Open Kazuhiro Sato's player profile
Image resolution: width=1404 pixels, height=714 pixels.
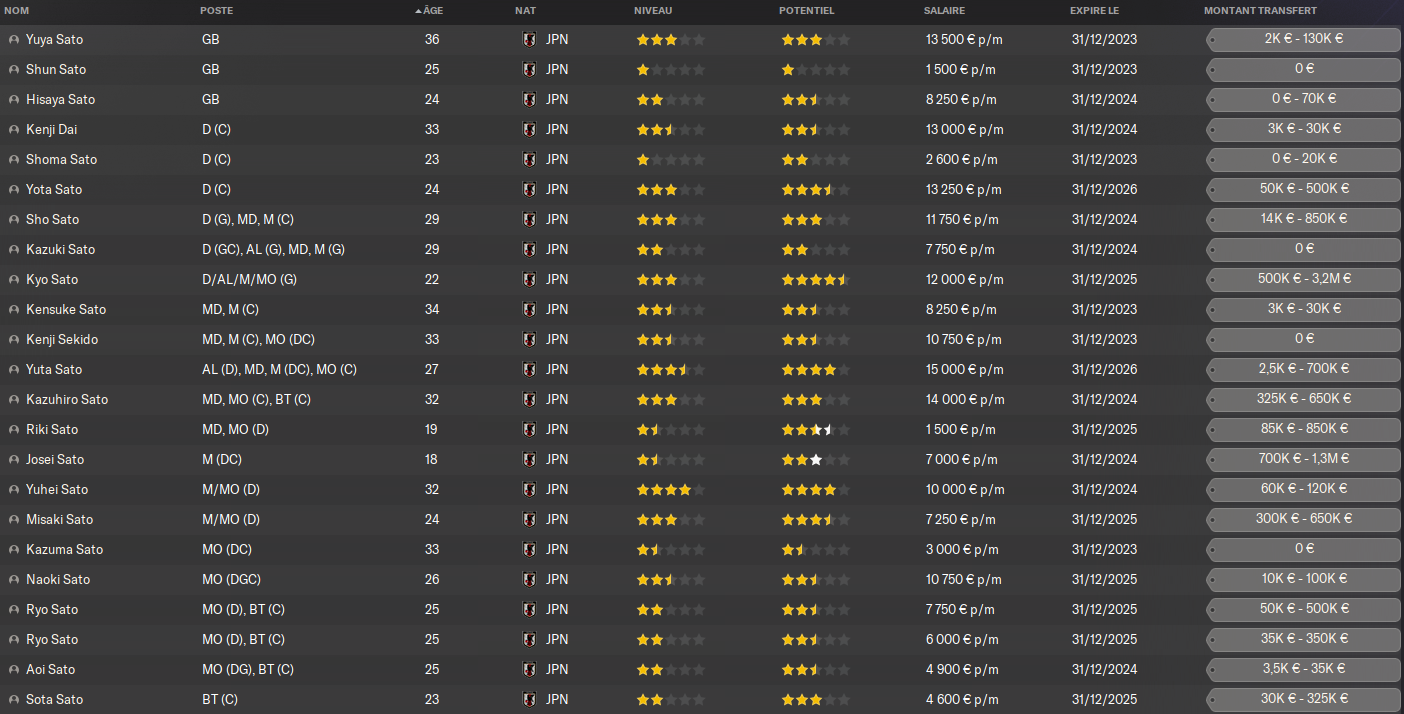click(x=67, y=400)
